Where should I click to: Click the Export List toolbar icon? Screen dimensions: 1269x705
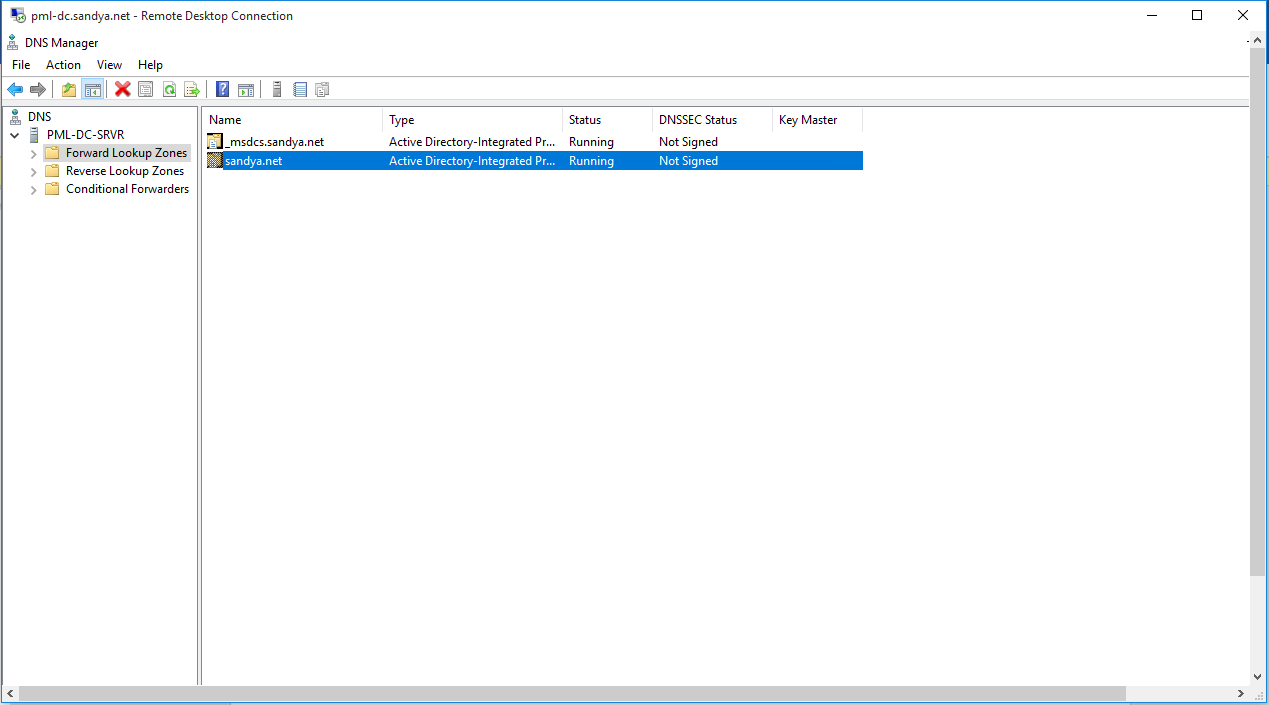pyautogui.click(x=192, y=90)
